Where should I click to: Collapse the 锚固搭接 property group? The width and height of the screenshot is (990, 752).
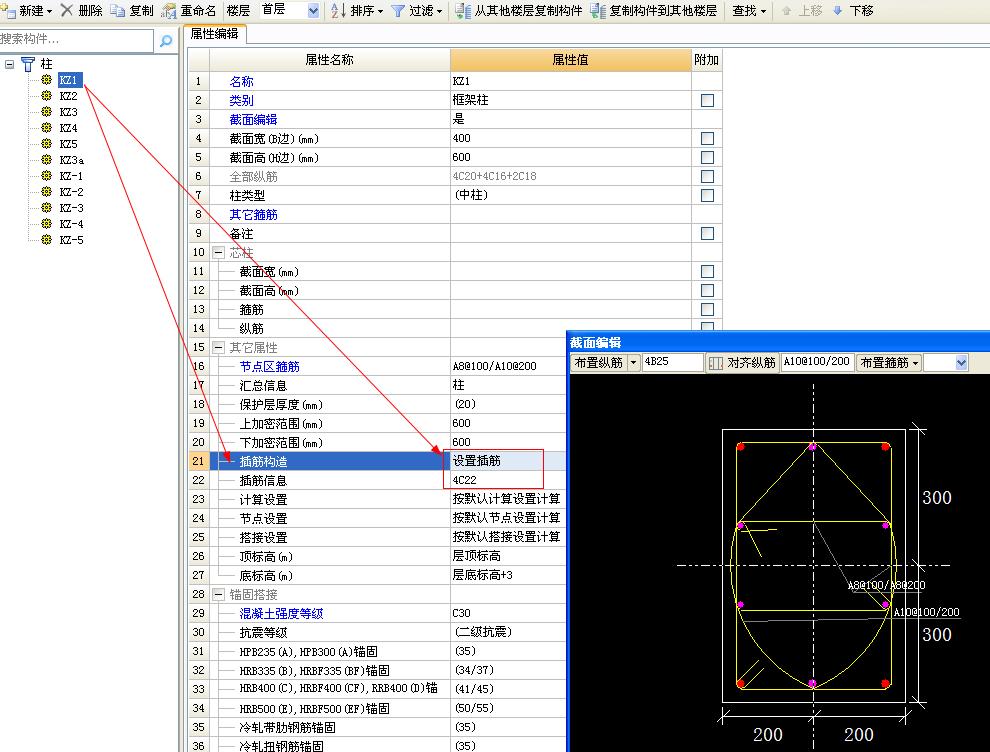point(218,594)
